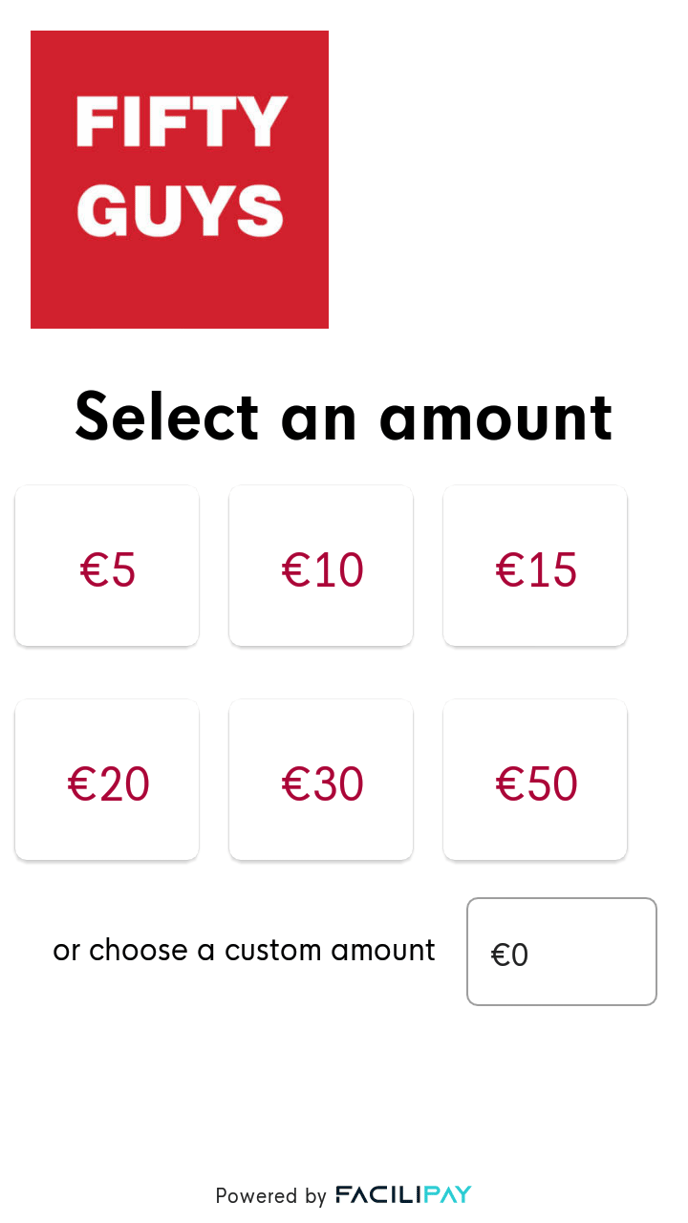
Task: Click the Fifty Guys red logo
Action: point(179,179)
